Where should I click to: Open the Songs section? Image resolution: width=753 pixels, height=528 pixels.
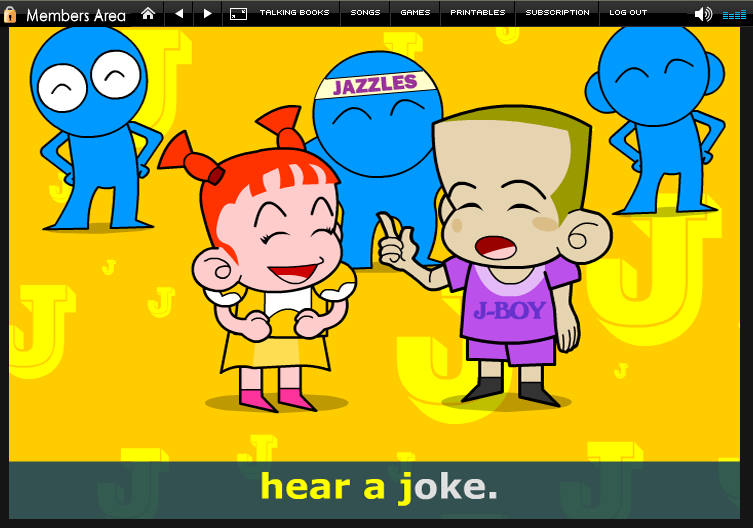(365, 13)
